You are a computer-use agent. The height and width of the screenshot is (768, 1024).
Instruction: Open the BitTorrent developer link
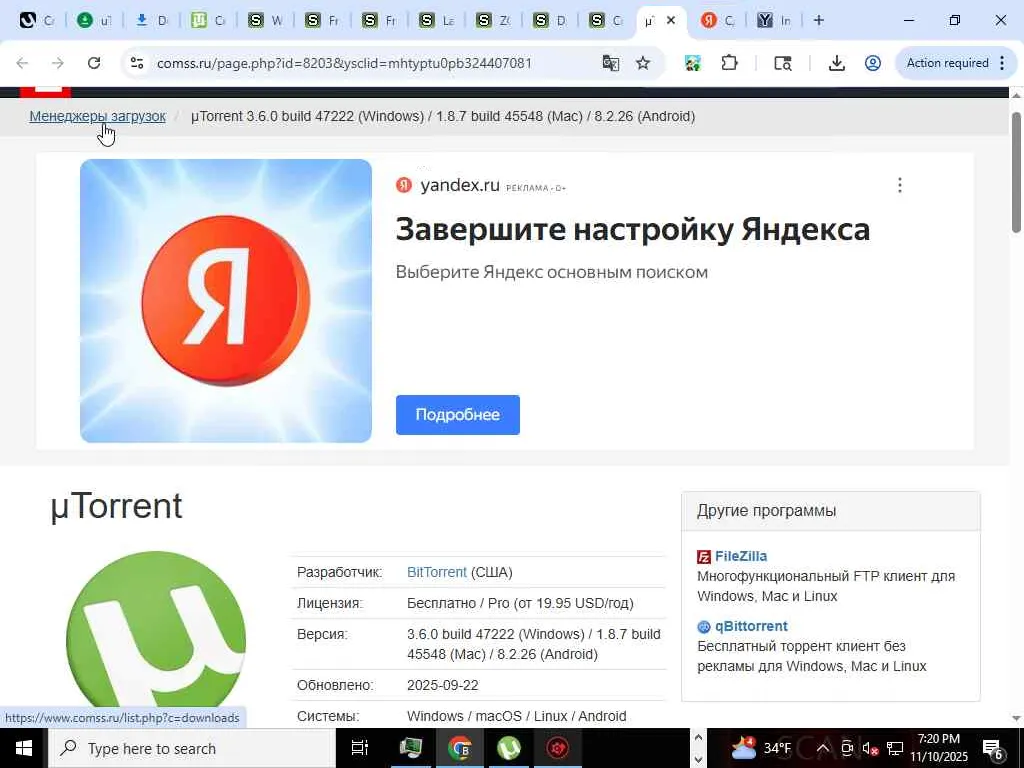pyautogui.click(x=436, y=572)
